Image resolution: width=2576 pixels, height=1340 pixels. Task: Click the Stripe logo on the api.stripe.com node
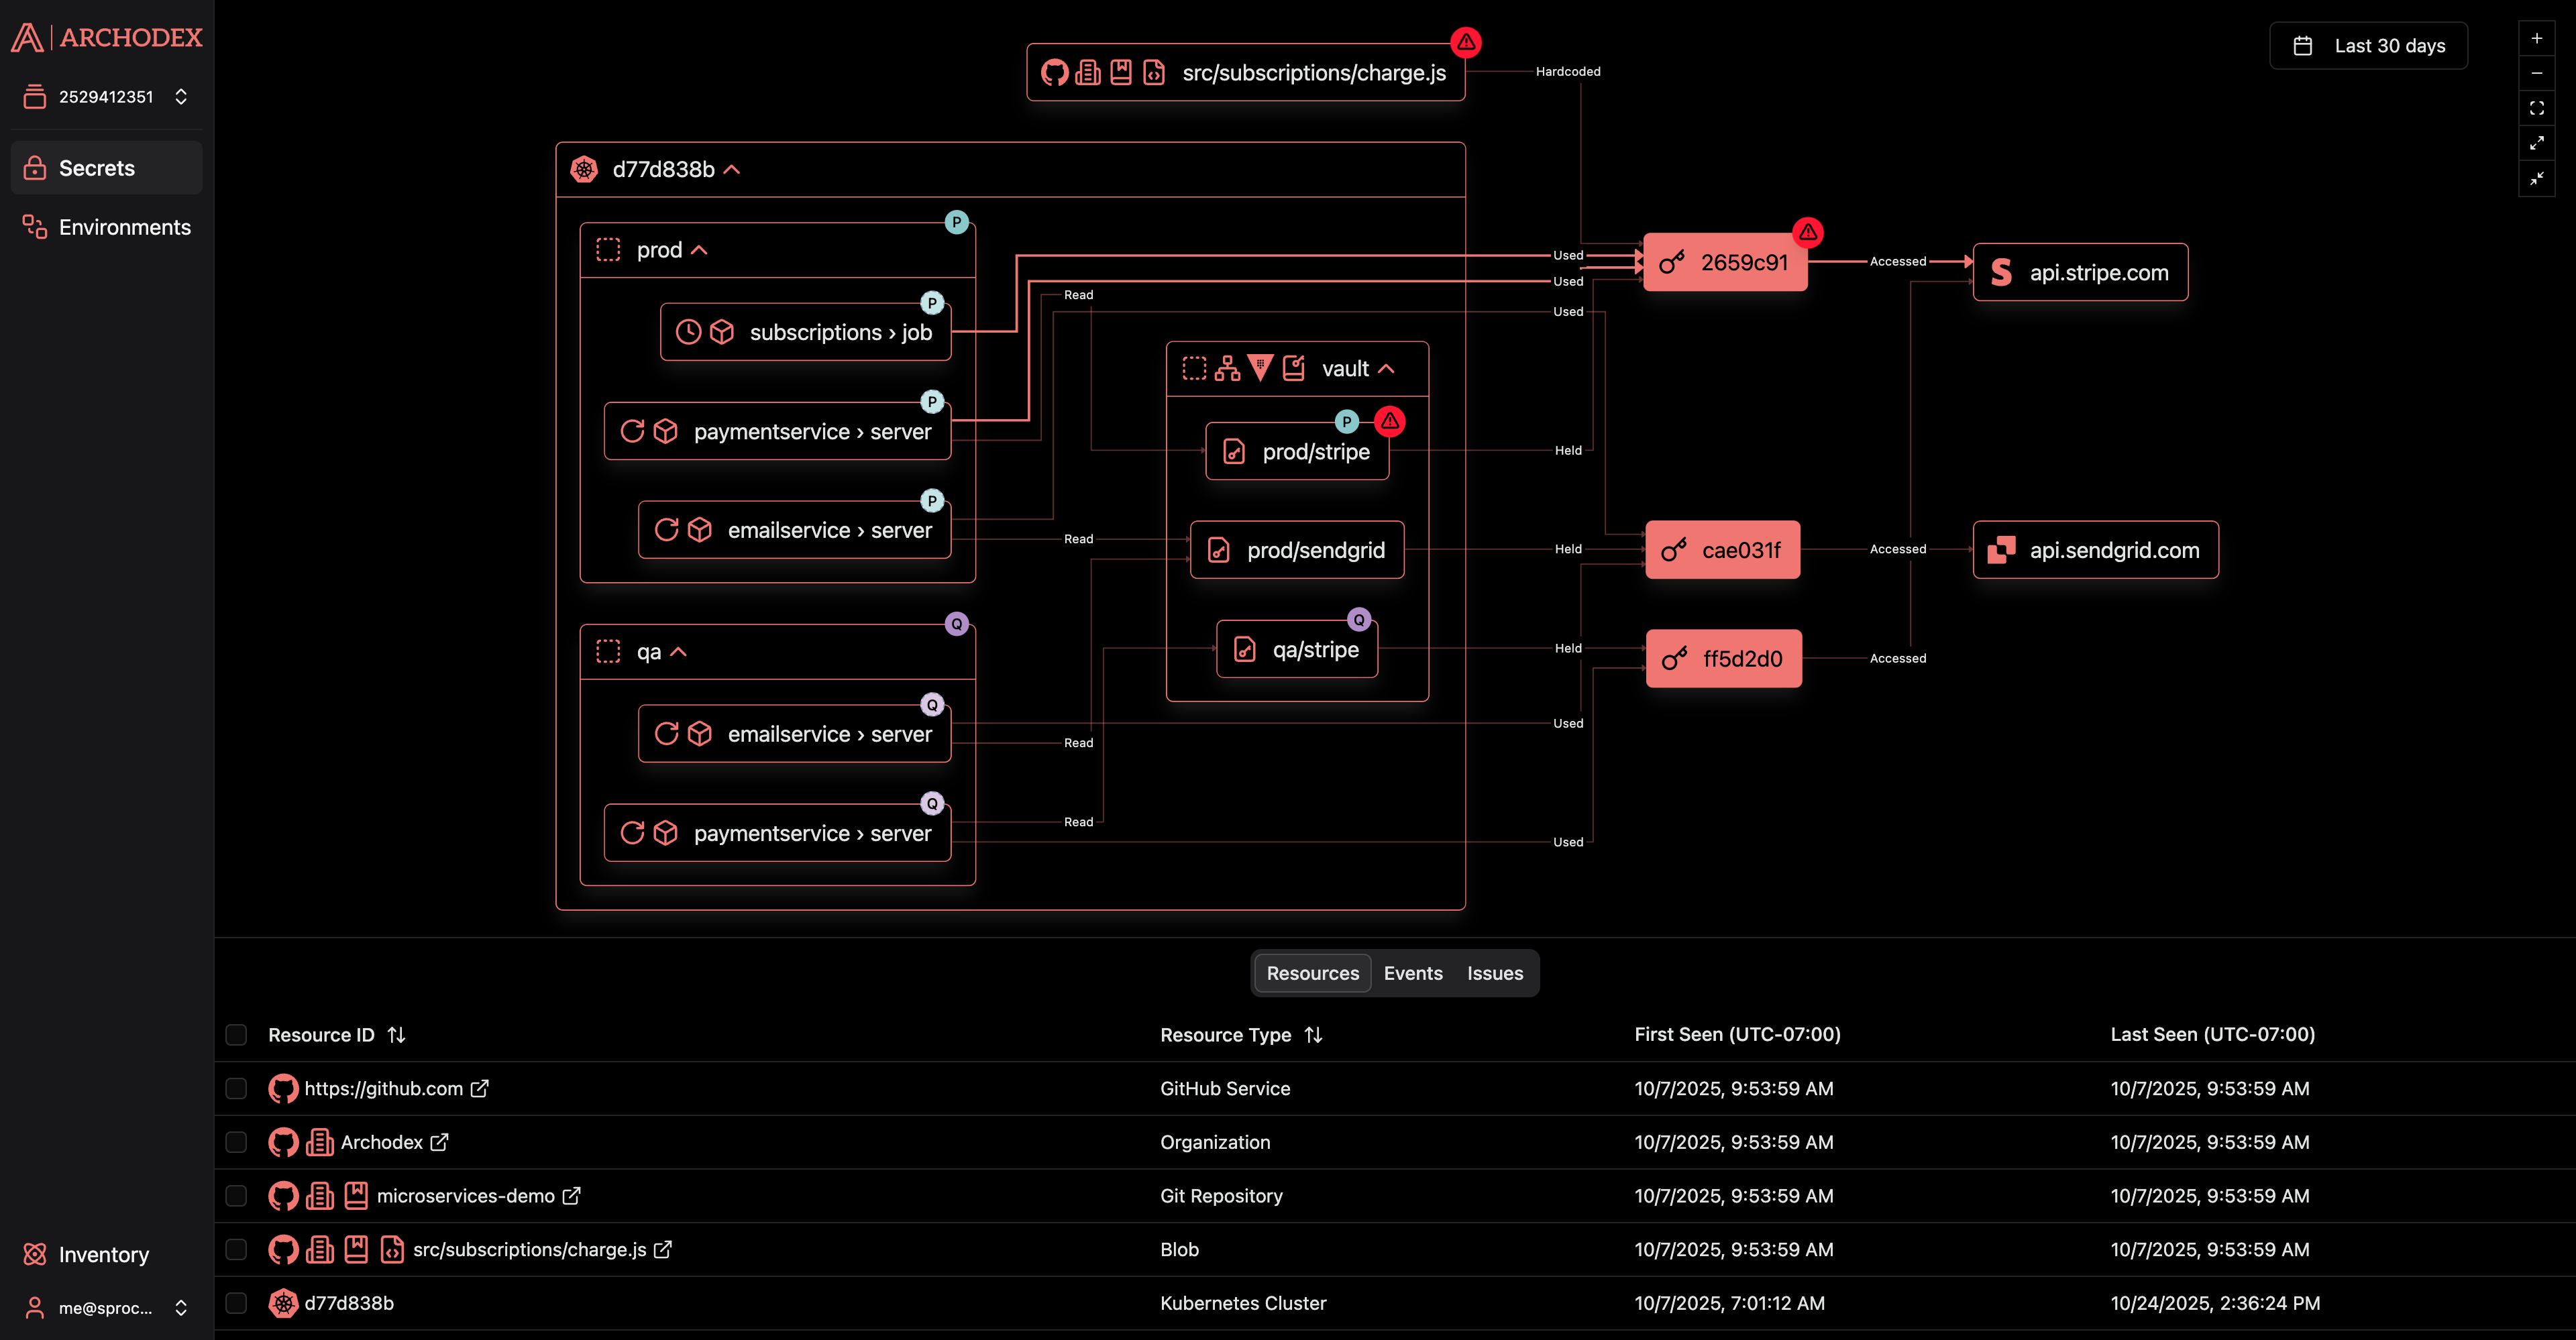tap(2001, 271)
